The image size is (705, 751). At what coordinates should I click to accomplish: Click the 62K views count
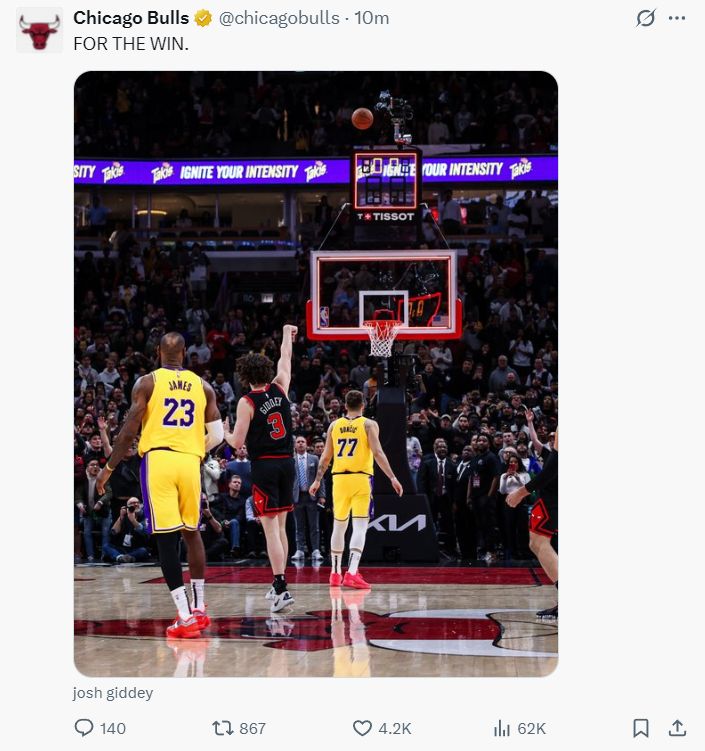click(532, 728)
